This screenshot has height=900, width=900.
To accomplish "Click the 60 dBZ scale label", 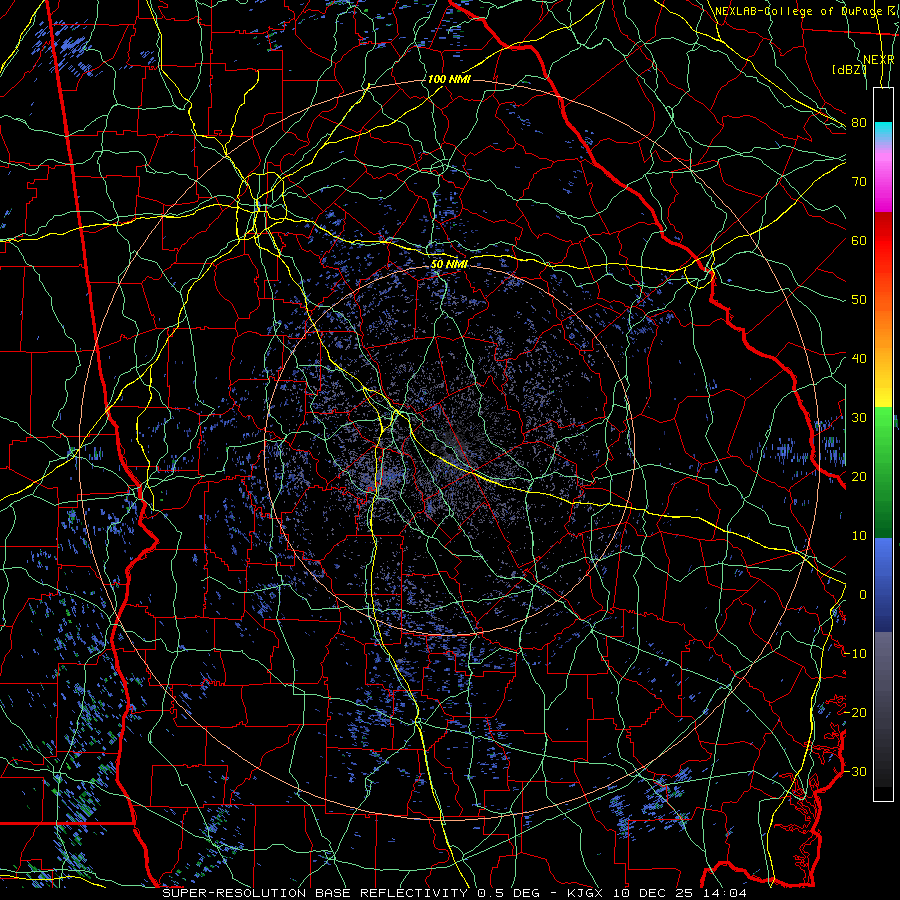I will click(859, 240).
